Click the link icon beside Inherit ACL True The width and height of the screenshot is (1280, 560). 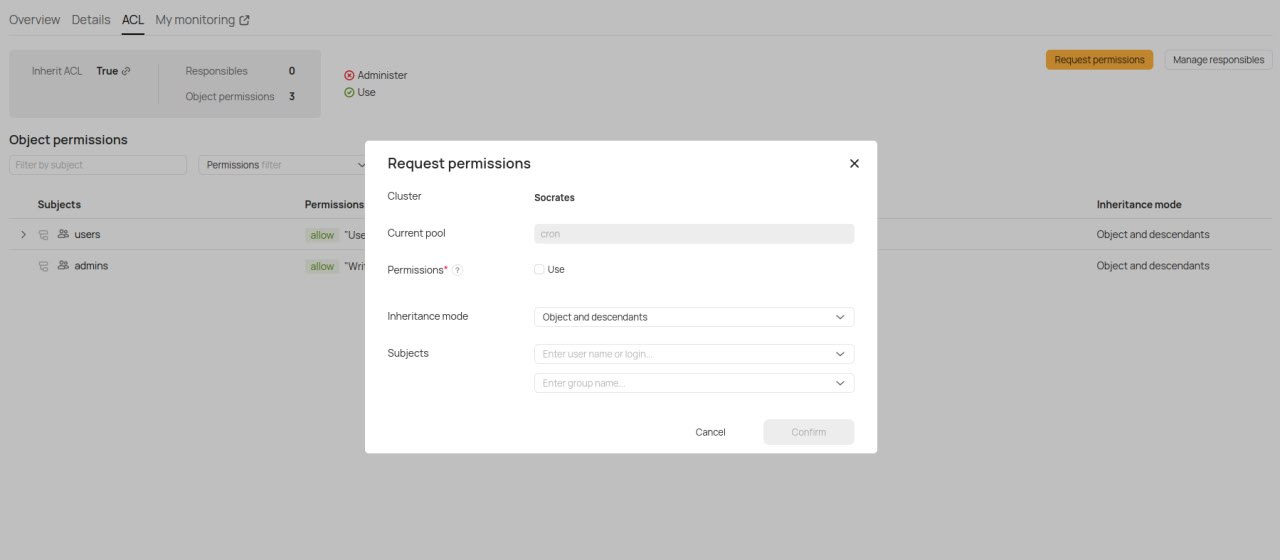pyautogui.click(x=126, y=71)
